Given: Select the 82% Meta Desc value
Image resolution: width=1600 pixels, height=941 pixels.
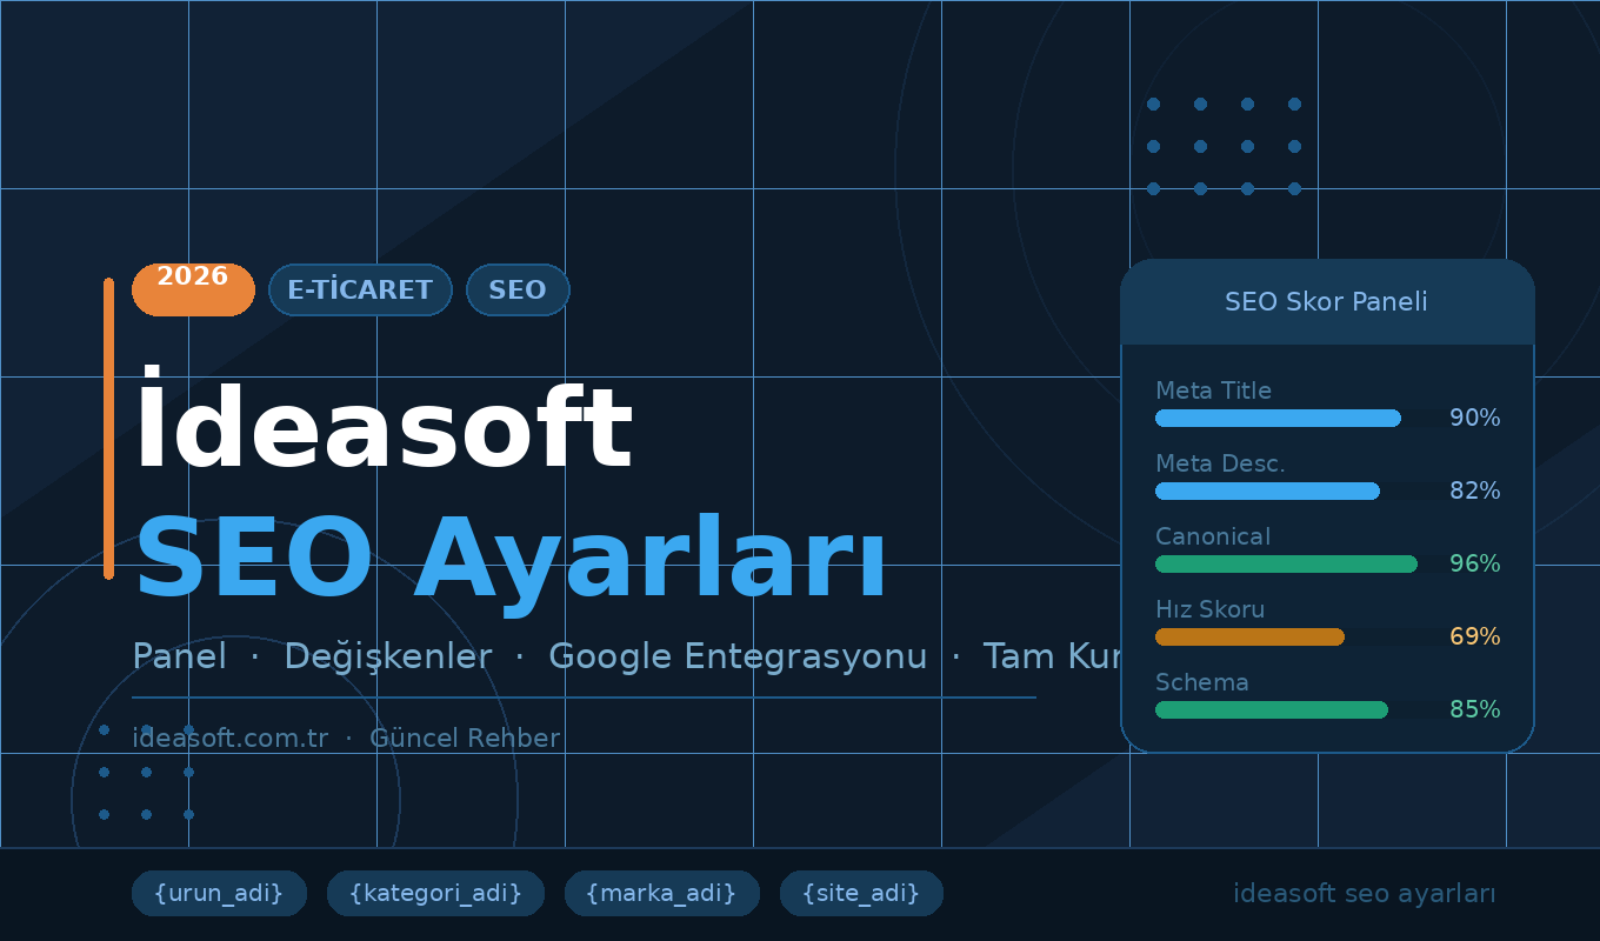Looking at the screenshot, I should [1475, 491].
